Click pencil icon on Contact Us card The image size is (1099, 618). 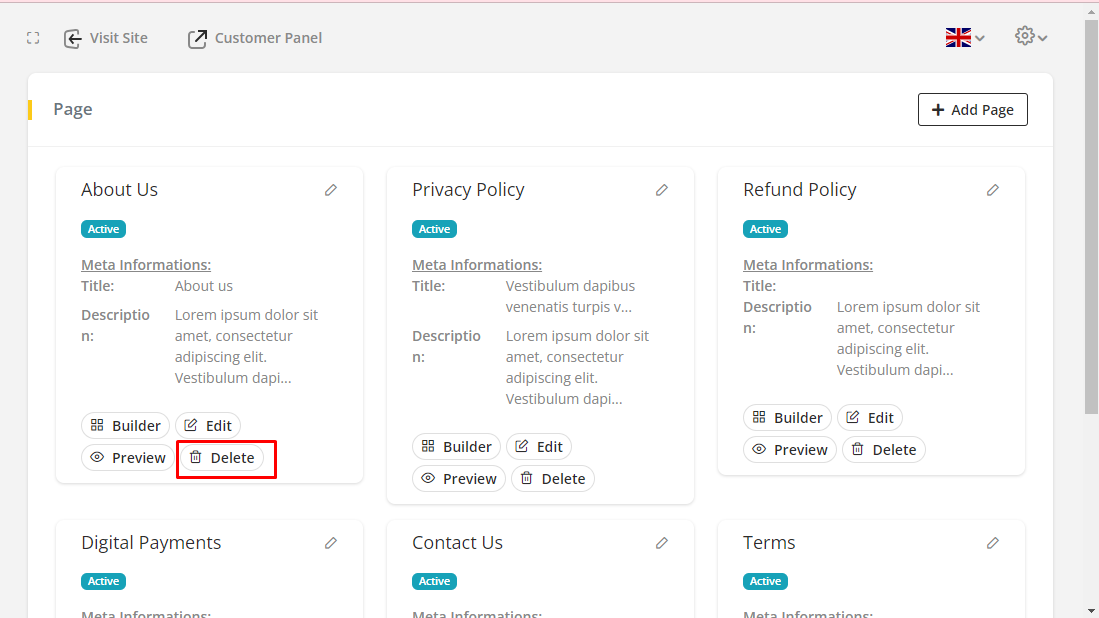point(662,543)
